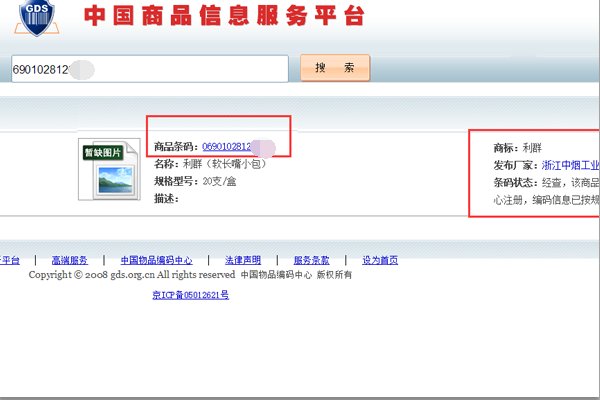The height and width of the screenshot is (400, 600).
Task: Click the orange 搜索 search button
Action: (x=335, y=68)
